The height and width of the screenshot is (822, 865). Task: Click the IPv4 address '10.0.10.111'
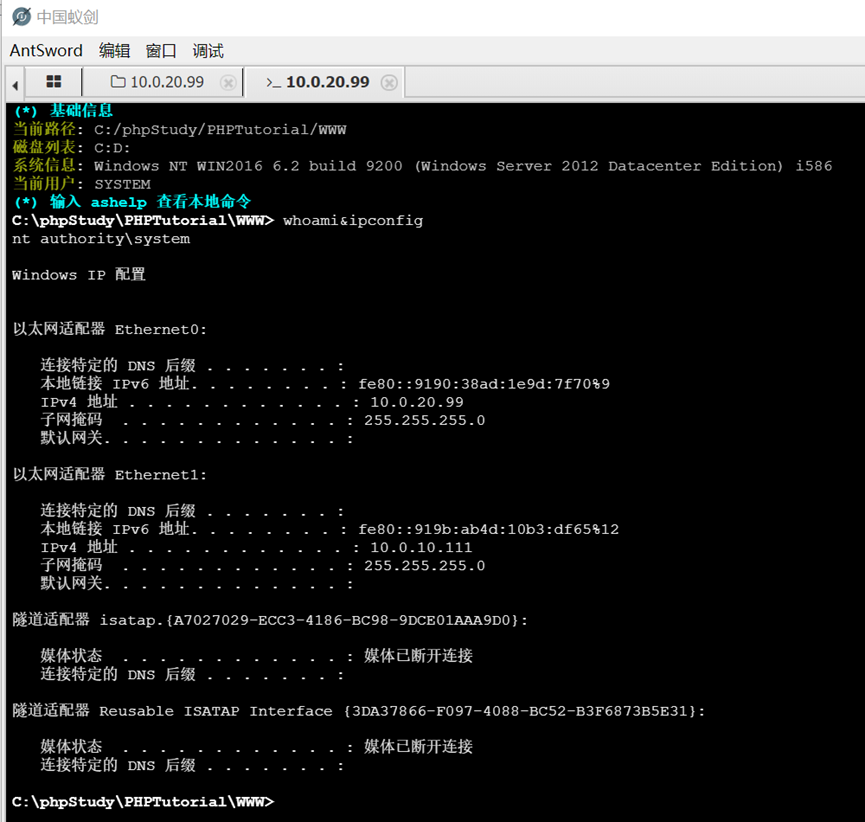click(421, 547)
